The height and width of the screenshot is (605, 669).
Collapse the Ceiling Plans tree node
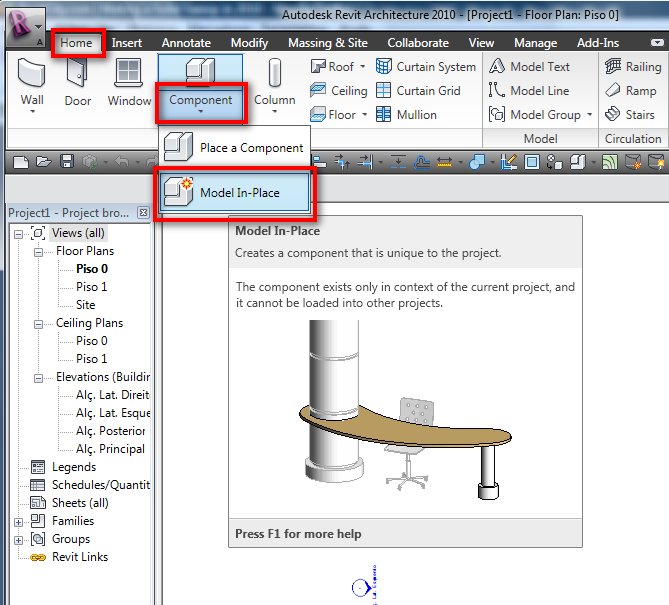(x=38, y=324)
